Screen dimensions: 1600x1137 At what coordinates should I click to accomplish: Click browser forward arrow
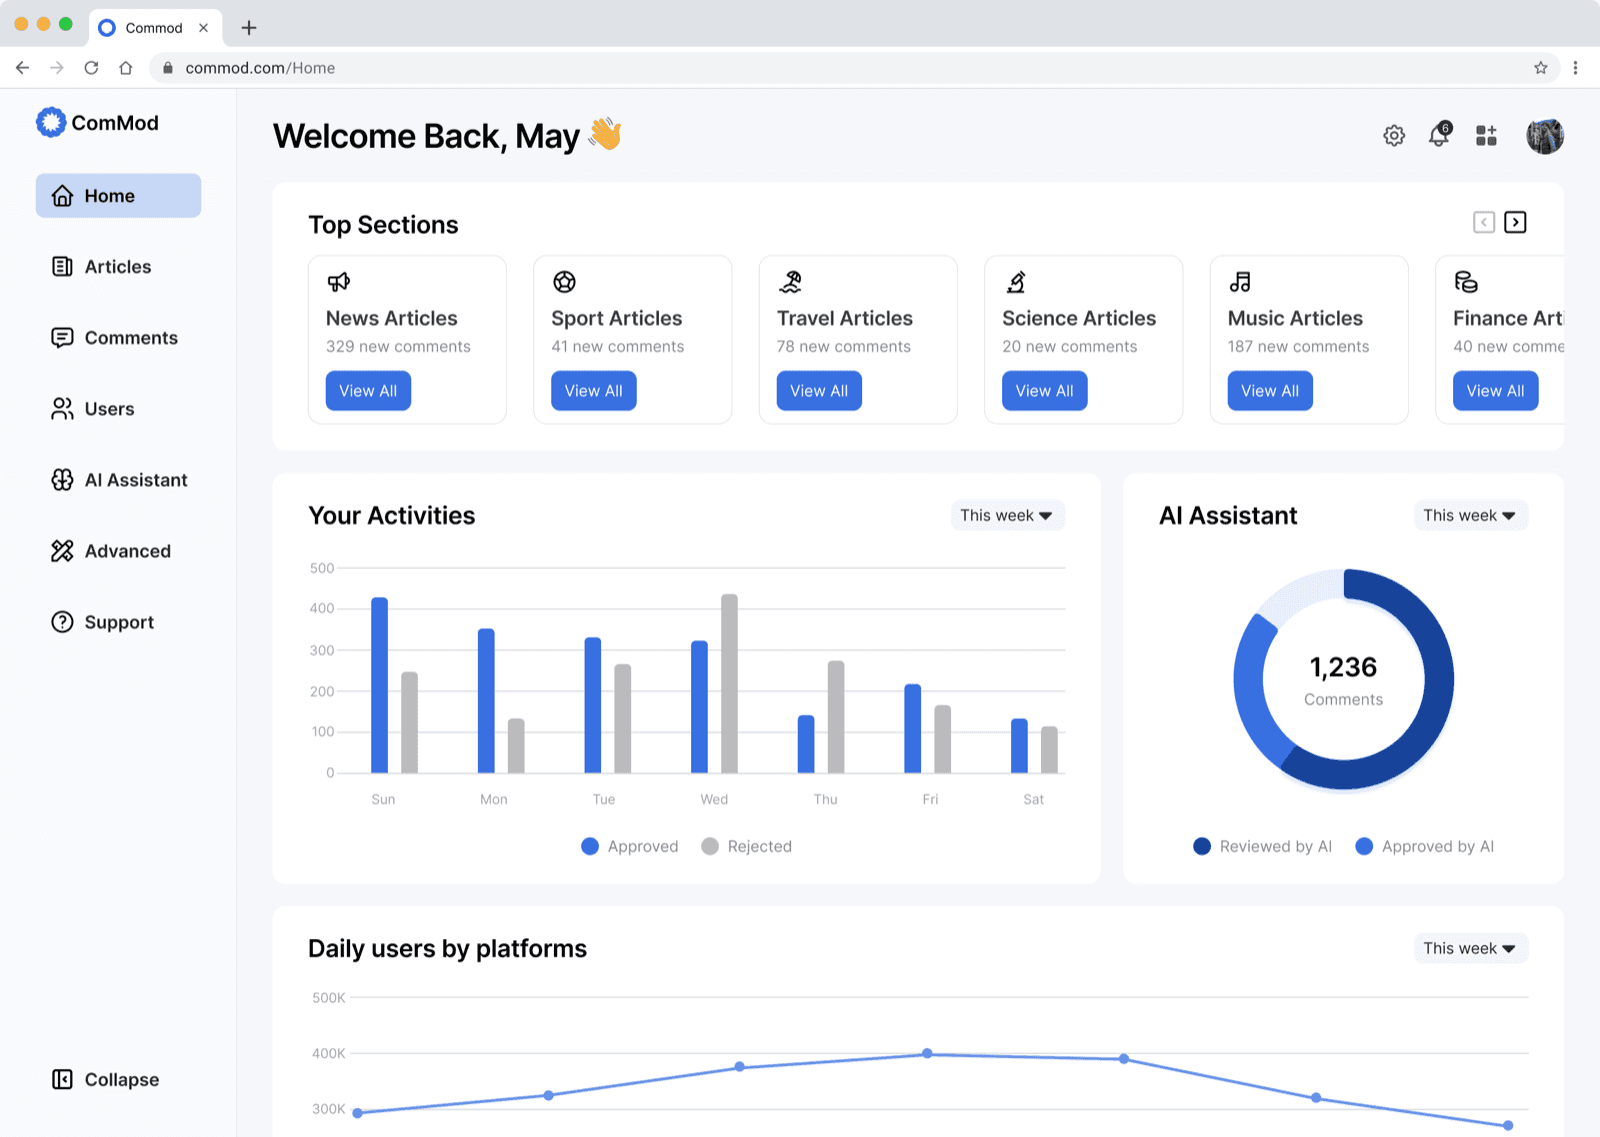point(57,68)
